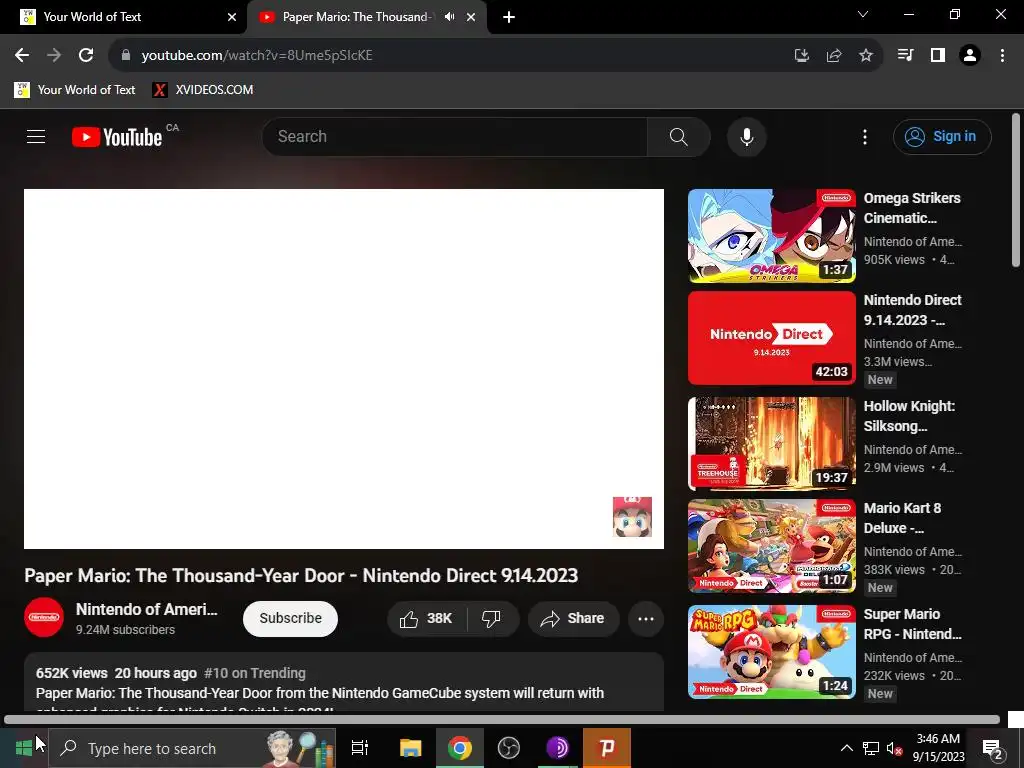Open new tab with plus button
1024x768 pixels.
(x=509, y=17)
